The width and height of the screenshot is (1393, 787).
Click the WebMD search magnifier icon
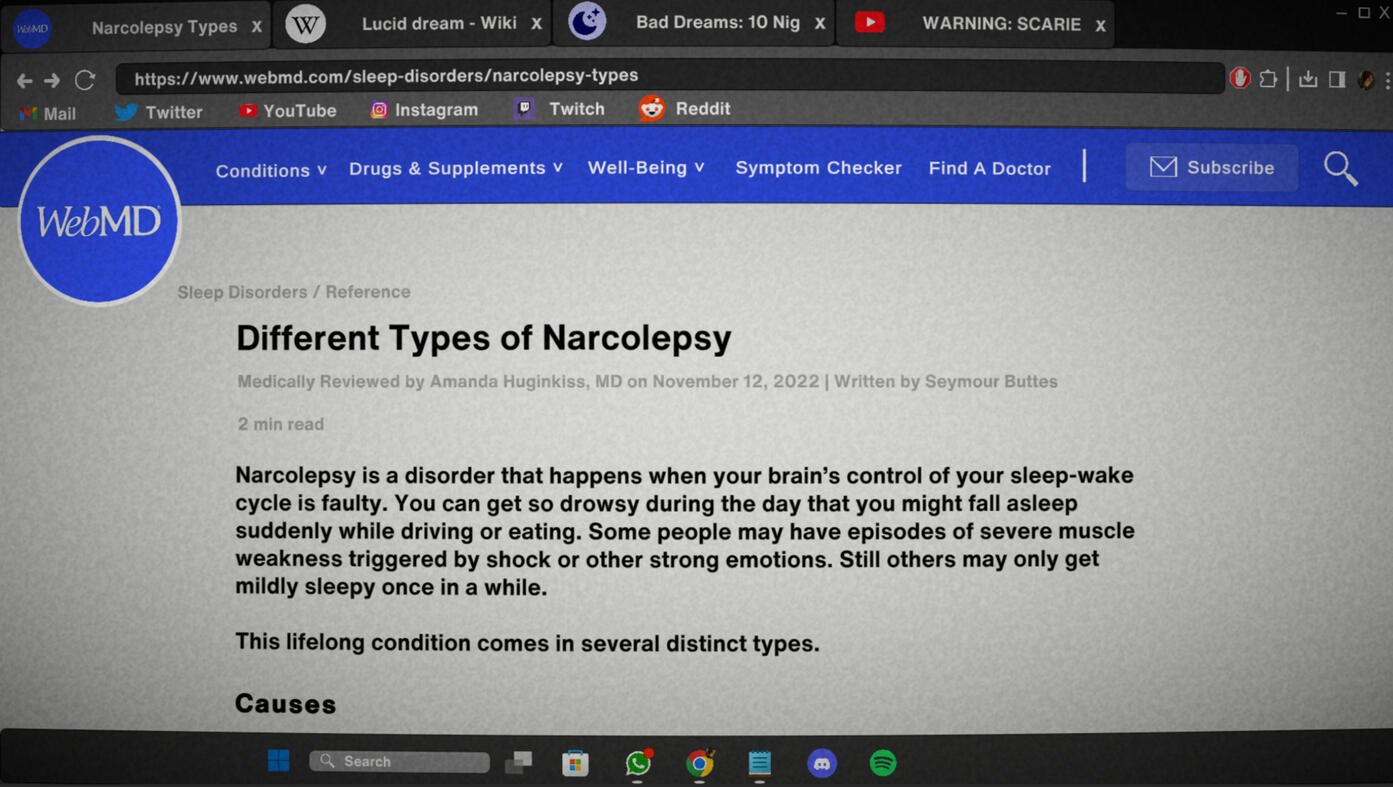(x=1340, y=168)
